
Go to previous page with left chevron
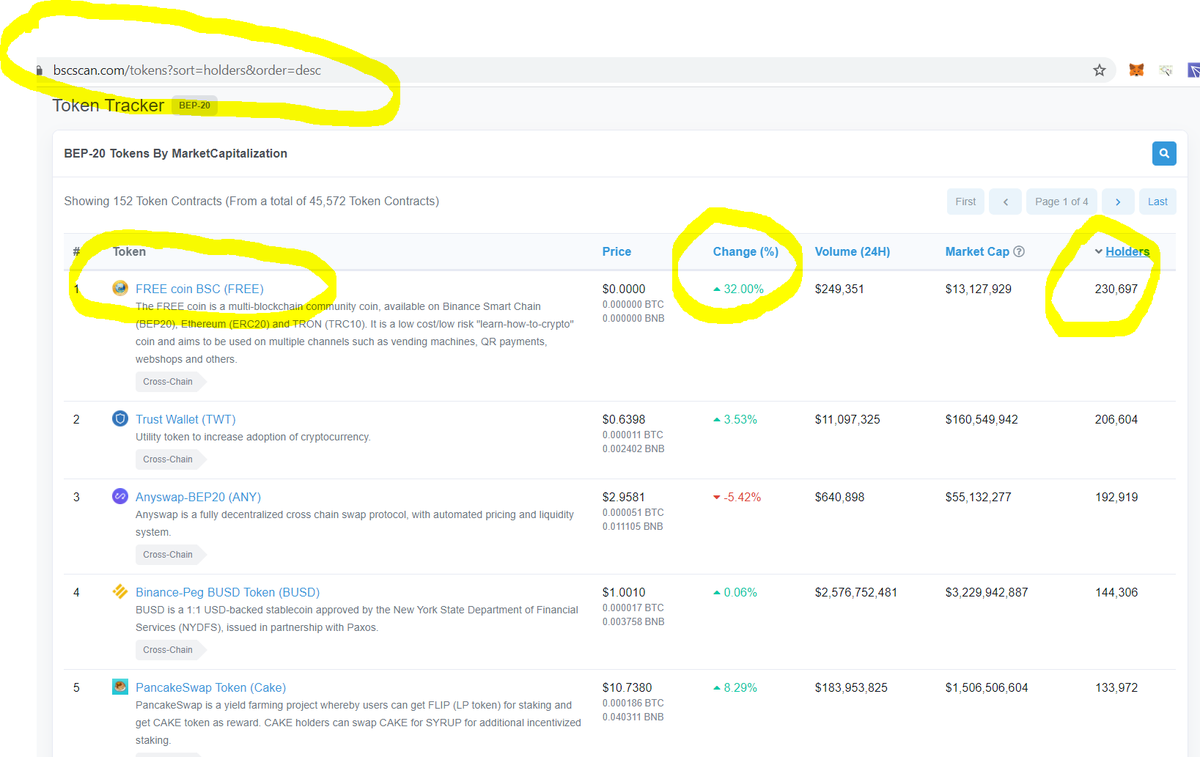point(1005,201)
